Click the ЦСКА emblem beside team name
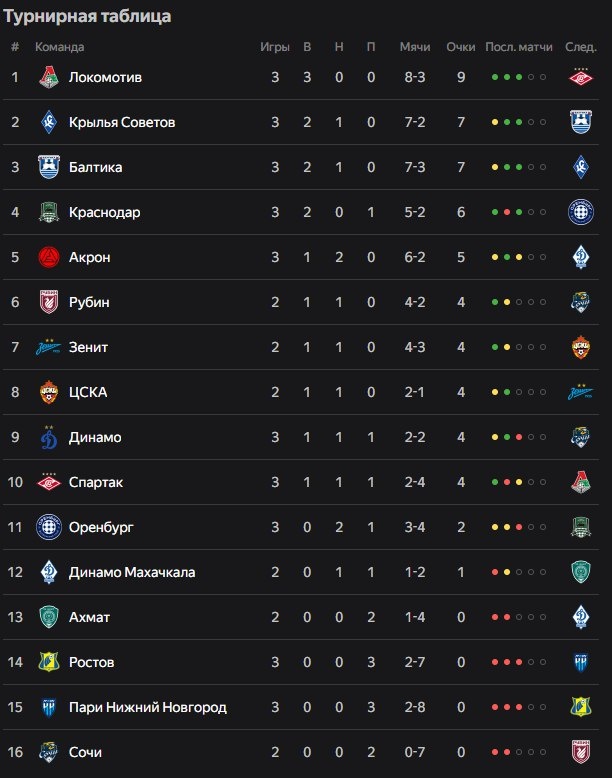 pos(49,392)
